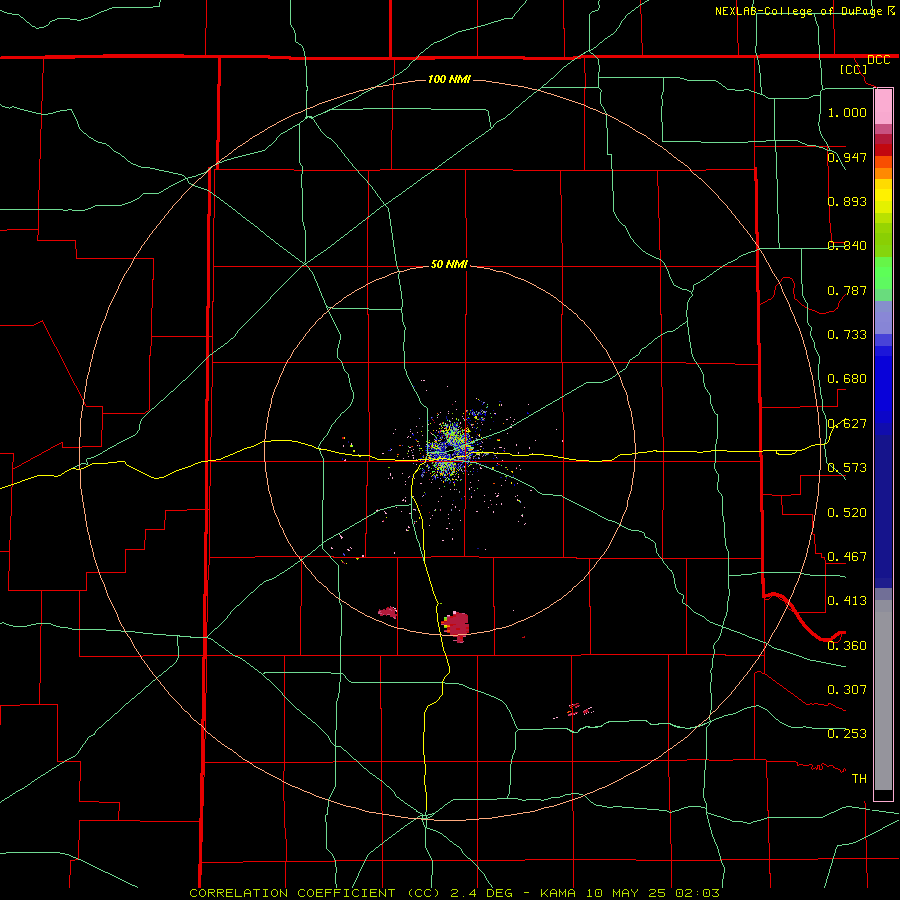Select the 0.947 legend value
The height and width of the screenshot is (900, 900).
click(x=847, y=157)
